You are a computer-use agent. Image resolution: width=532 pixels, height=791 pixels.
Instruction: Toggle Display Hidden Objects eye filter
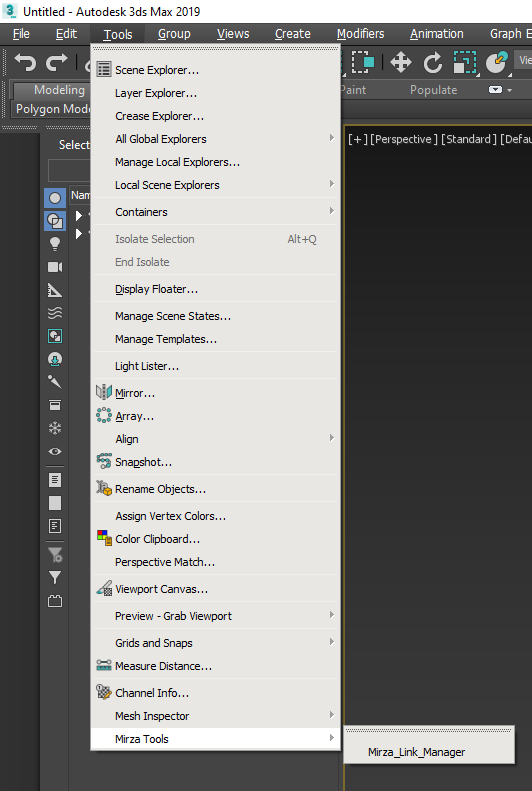pyautogui.click(x=55, y=451)
